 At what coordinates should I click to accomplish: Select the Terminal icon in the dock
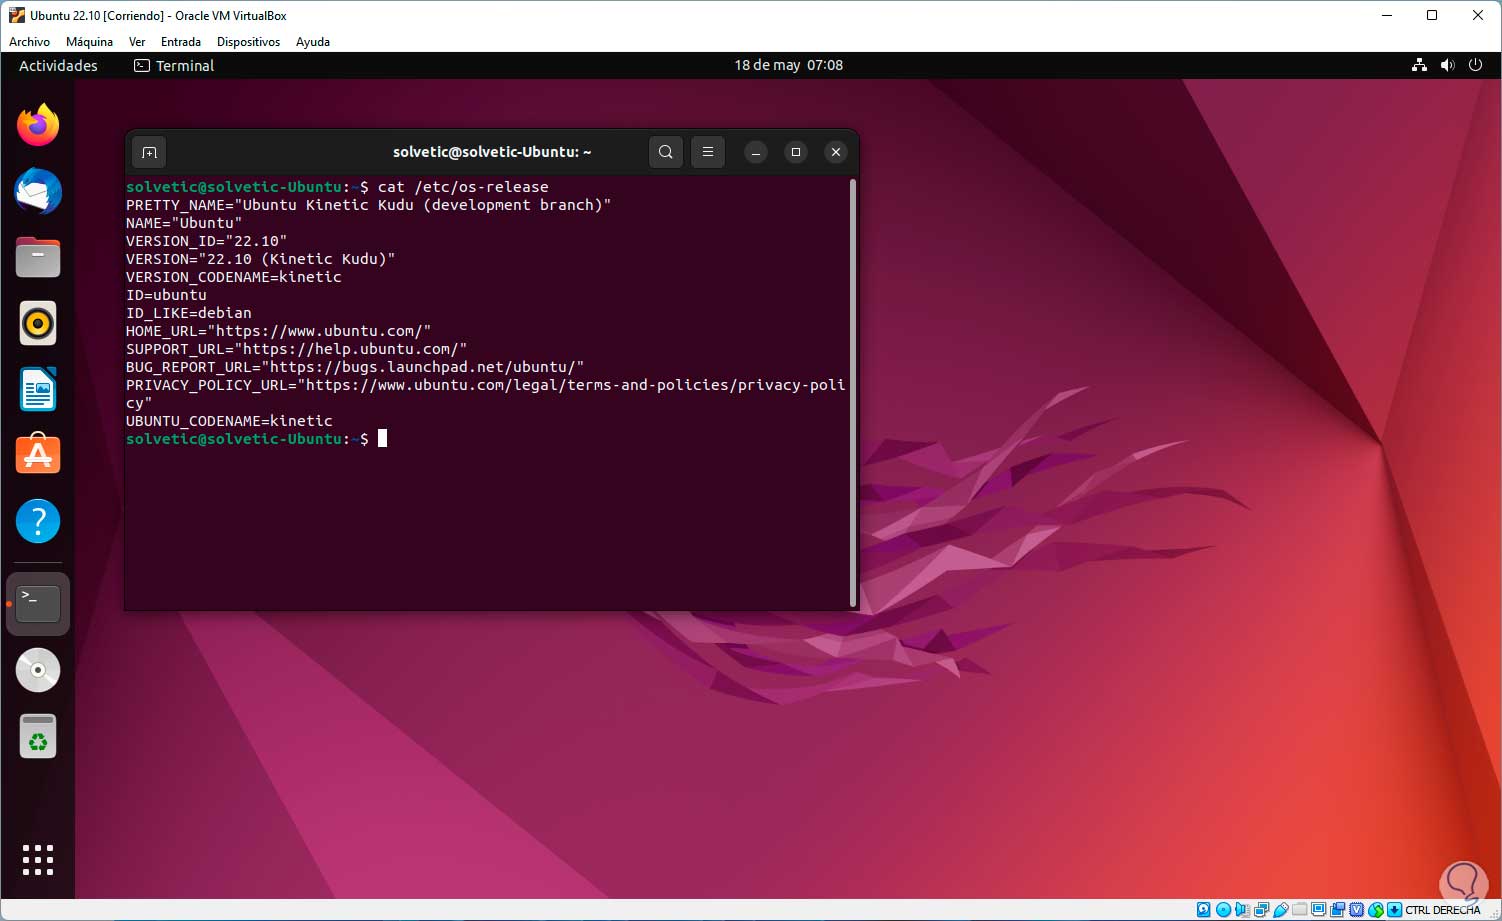click(x=38, y=604)
